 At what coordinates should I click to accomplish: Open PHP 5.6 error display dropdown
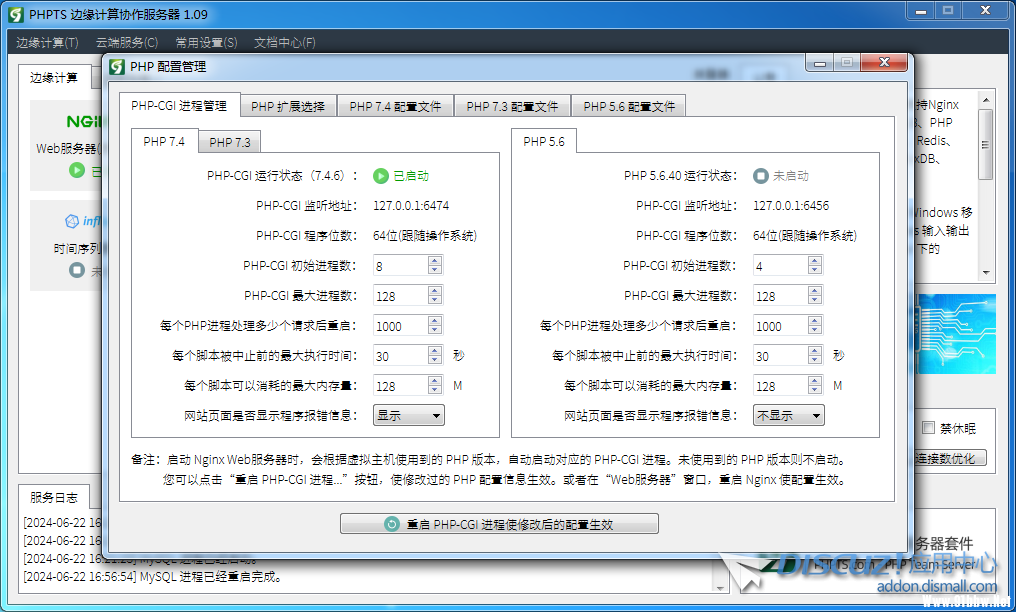pos(789,416)
